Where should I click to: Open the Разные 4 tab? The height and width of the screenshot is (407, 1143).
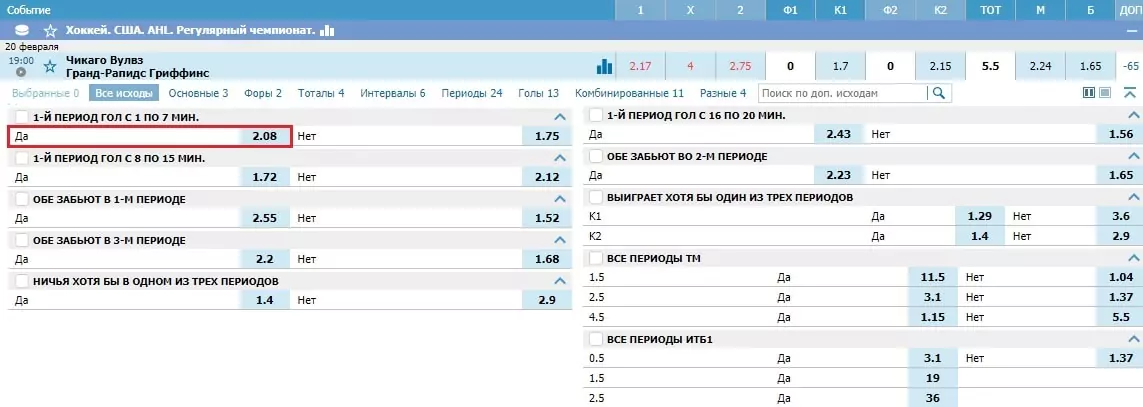point(723,93)
